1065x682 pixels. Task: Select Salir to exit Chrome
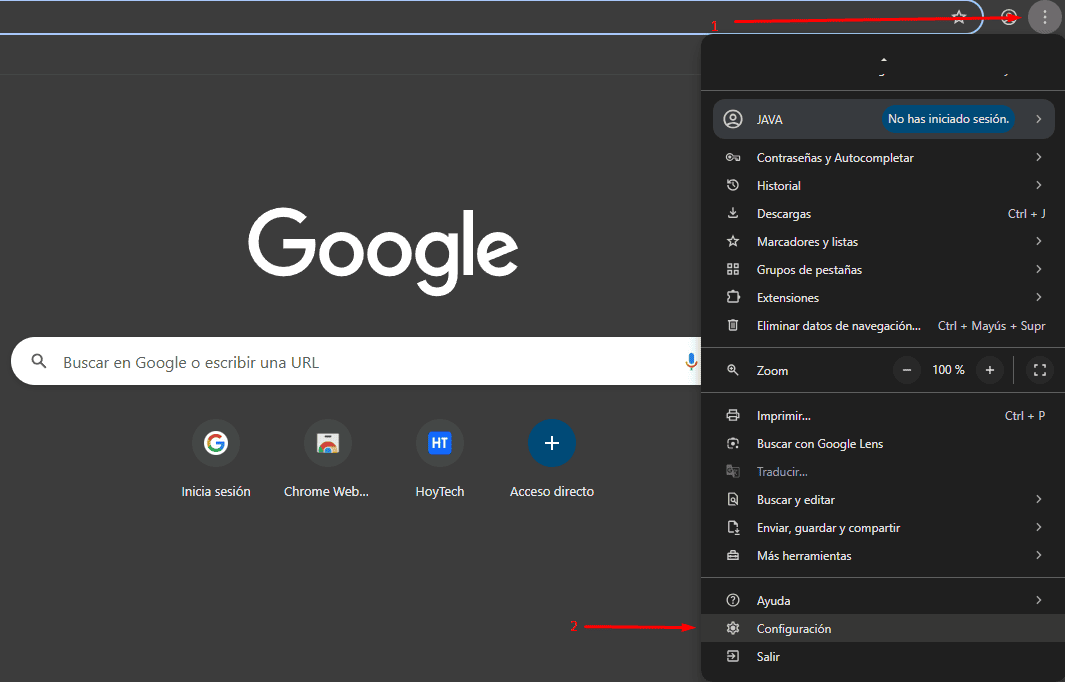tap(768, 657)
